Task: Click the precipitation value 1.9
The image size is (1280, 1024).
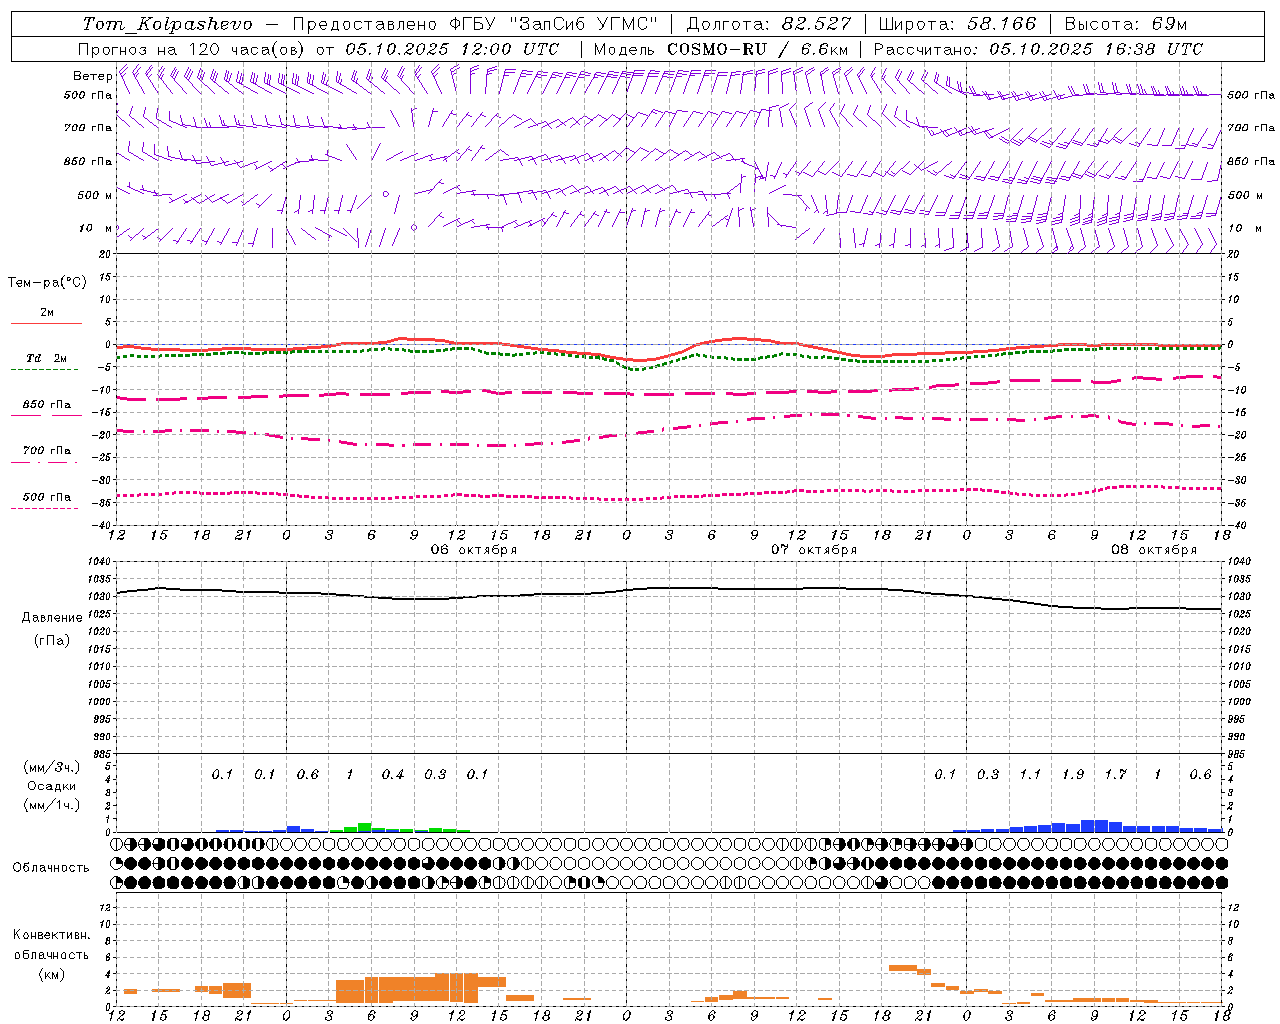Action: pyautogui.click(x=1073, y=775)
